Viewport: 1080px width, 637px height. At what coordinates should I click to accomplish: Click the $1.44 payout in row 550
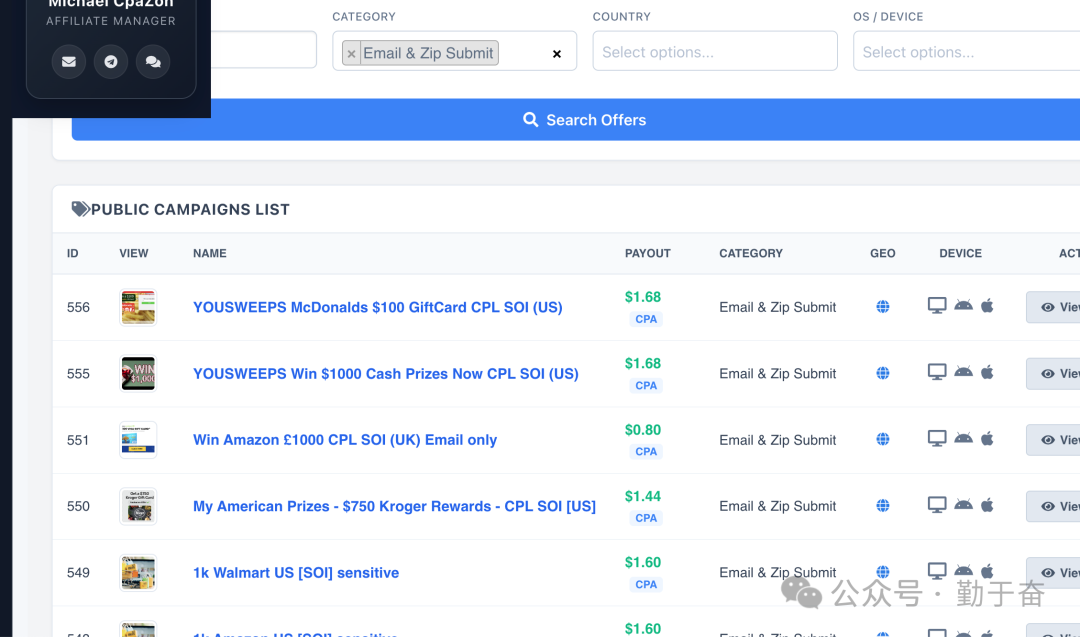pyautogui.click(x=643, y=496)
